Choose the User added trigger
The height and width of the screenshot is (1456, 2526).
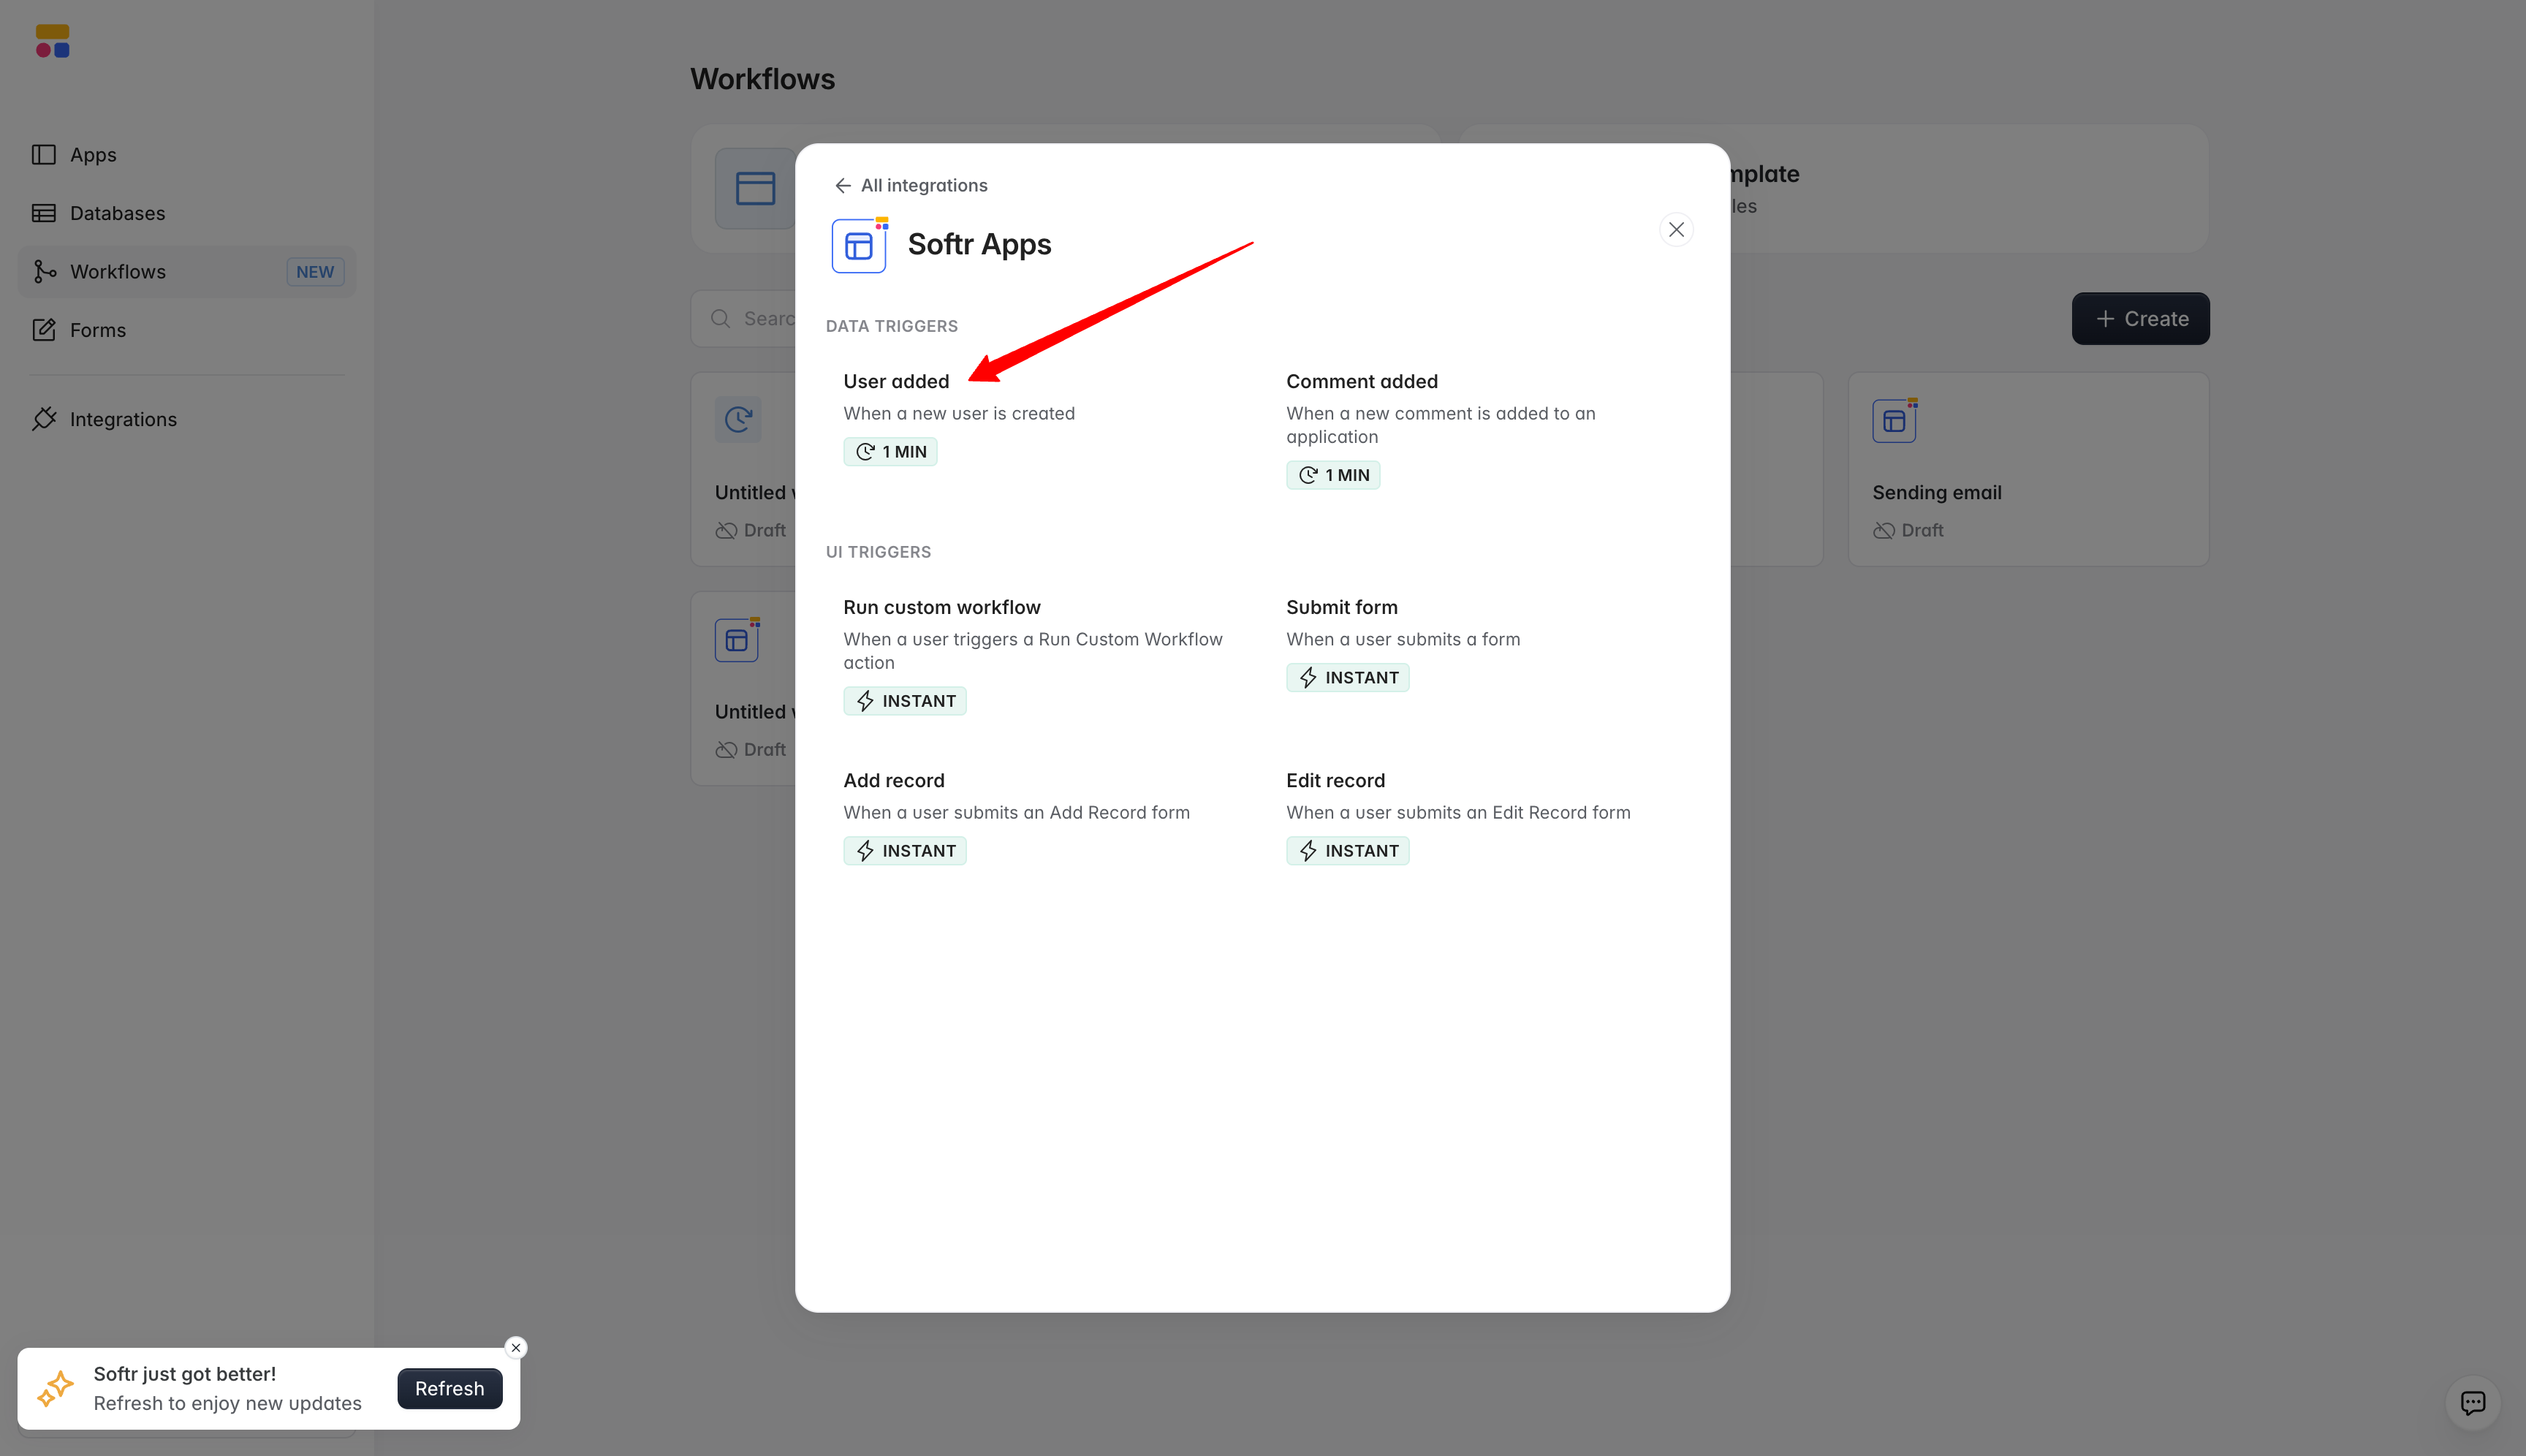(x=896, y=381)
